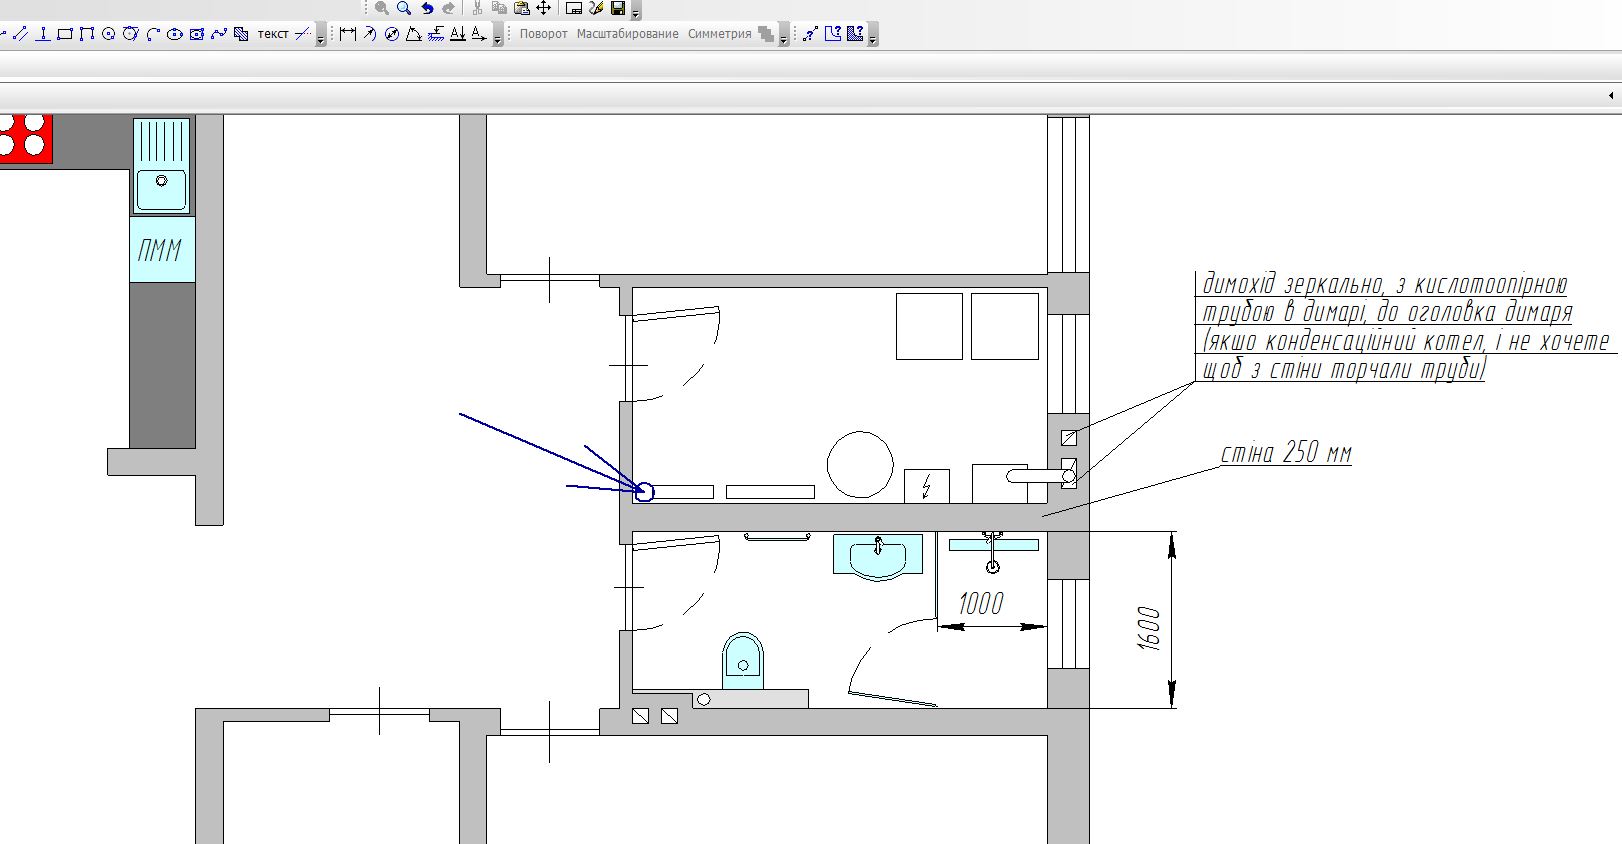Viewport: 1622px width, 844px height.
Task: Select the arc drawing tool
Action: point(153,34)
